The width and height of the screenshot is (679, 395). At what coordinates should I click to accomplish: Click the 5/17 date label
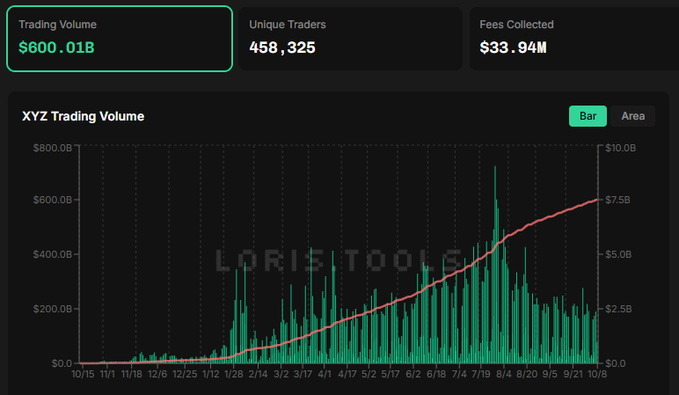click(390, 374)
